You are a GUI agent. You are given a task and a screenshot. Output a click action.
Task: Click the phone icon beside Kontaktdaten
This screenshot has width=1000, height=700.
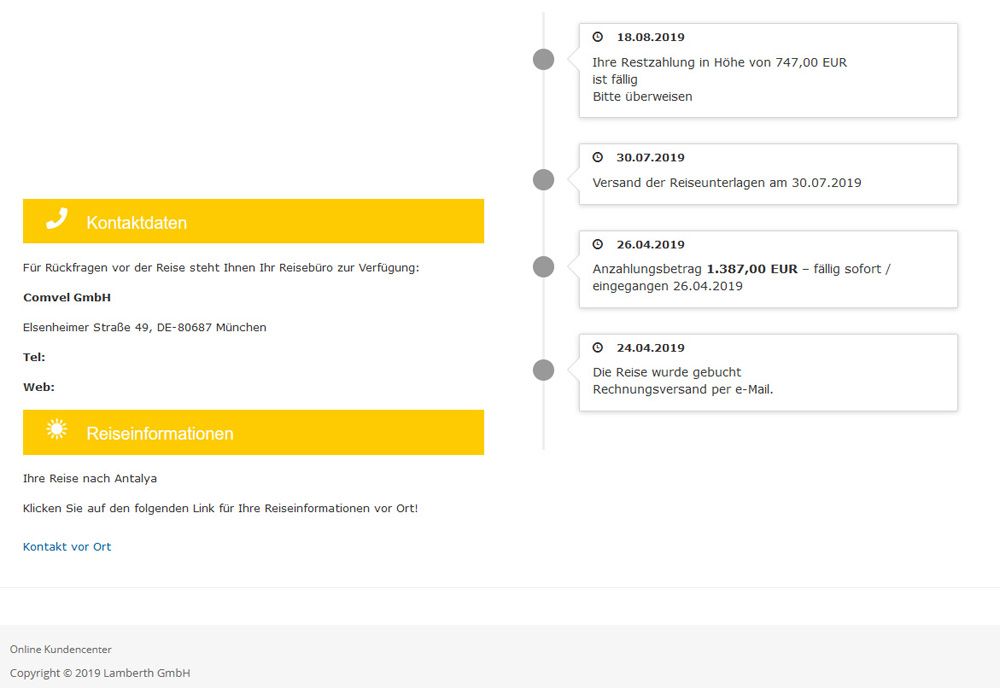point(57,220)
